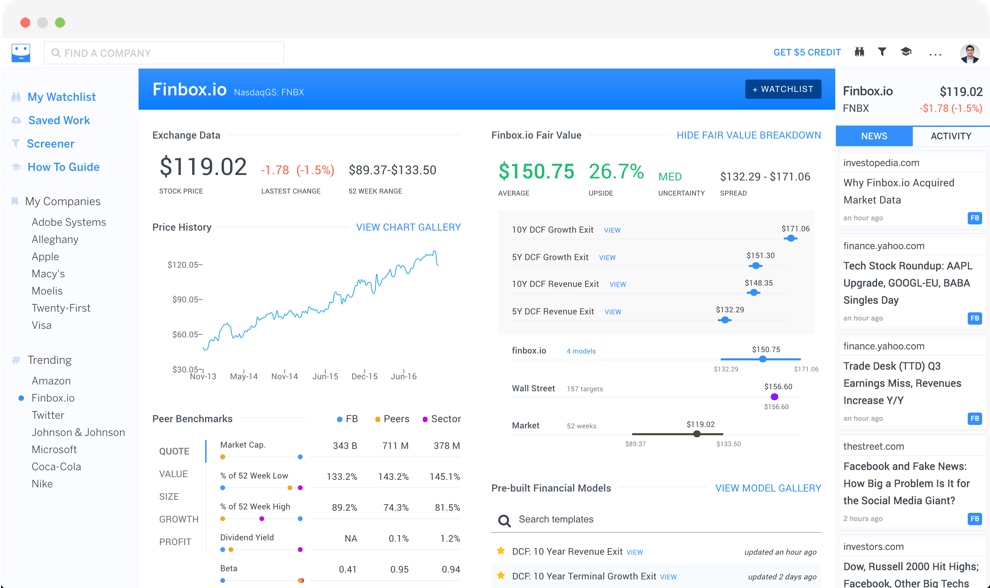Click the FB badge on the Investopedia news story
This screenshot has width=990, height=588.
(x=974, y=217)
